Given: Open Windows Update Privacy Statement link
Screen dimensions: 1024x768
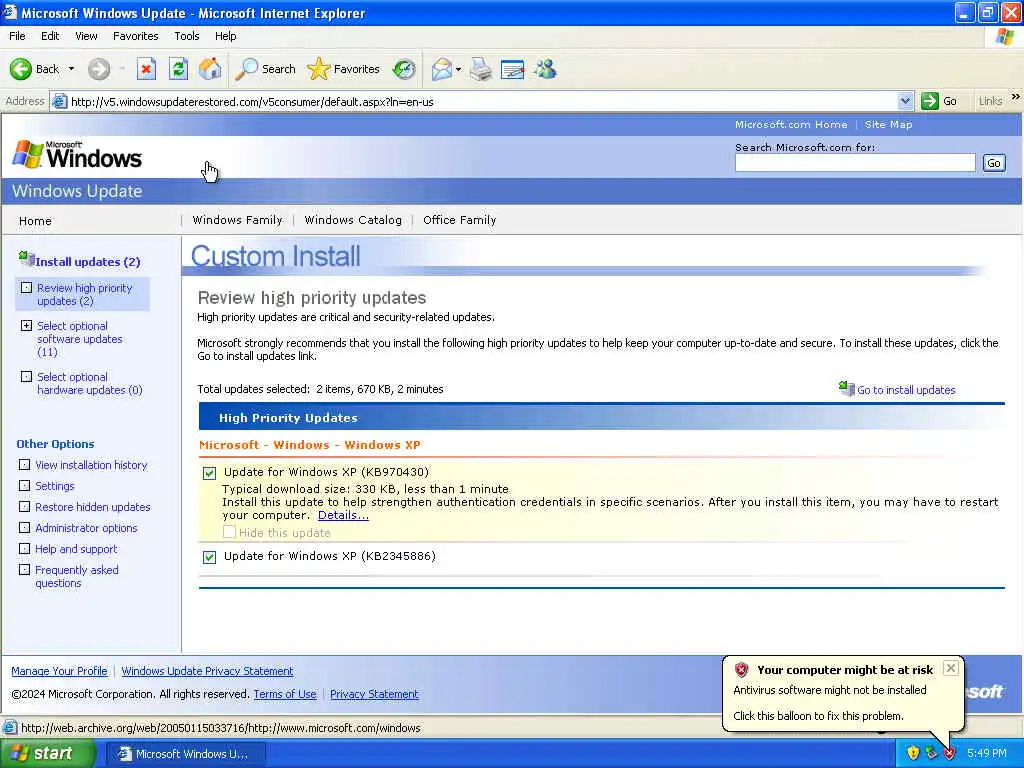Looking at the screenshot, I should tap(207, 671).
